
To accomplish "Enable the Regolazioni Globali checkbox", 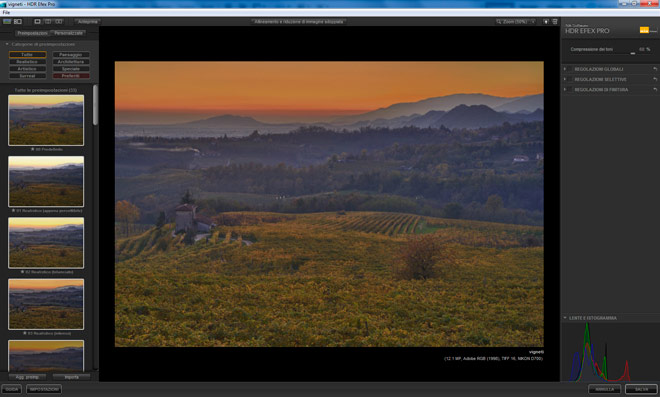I will (x=570, y=69).
